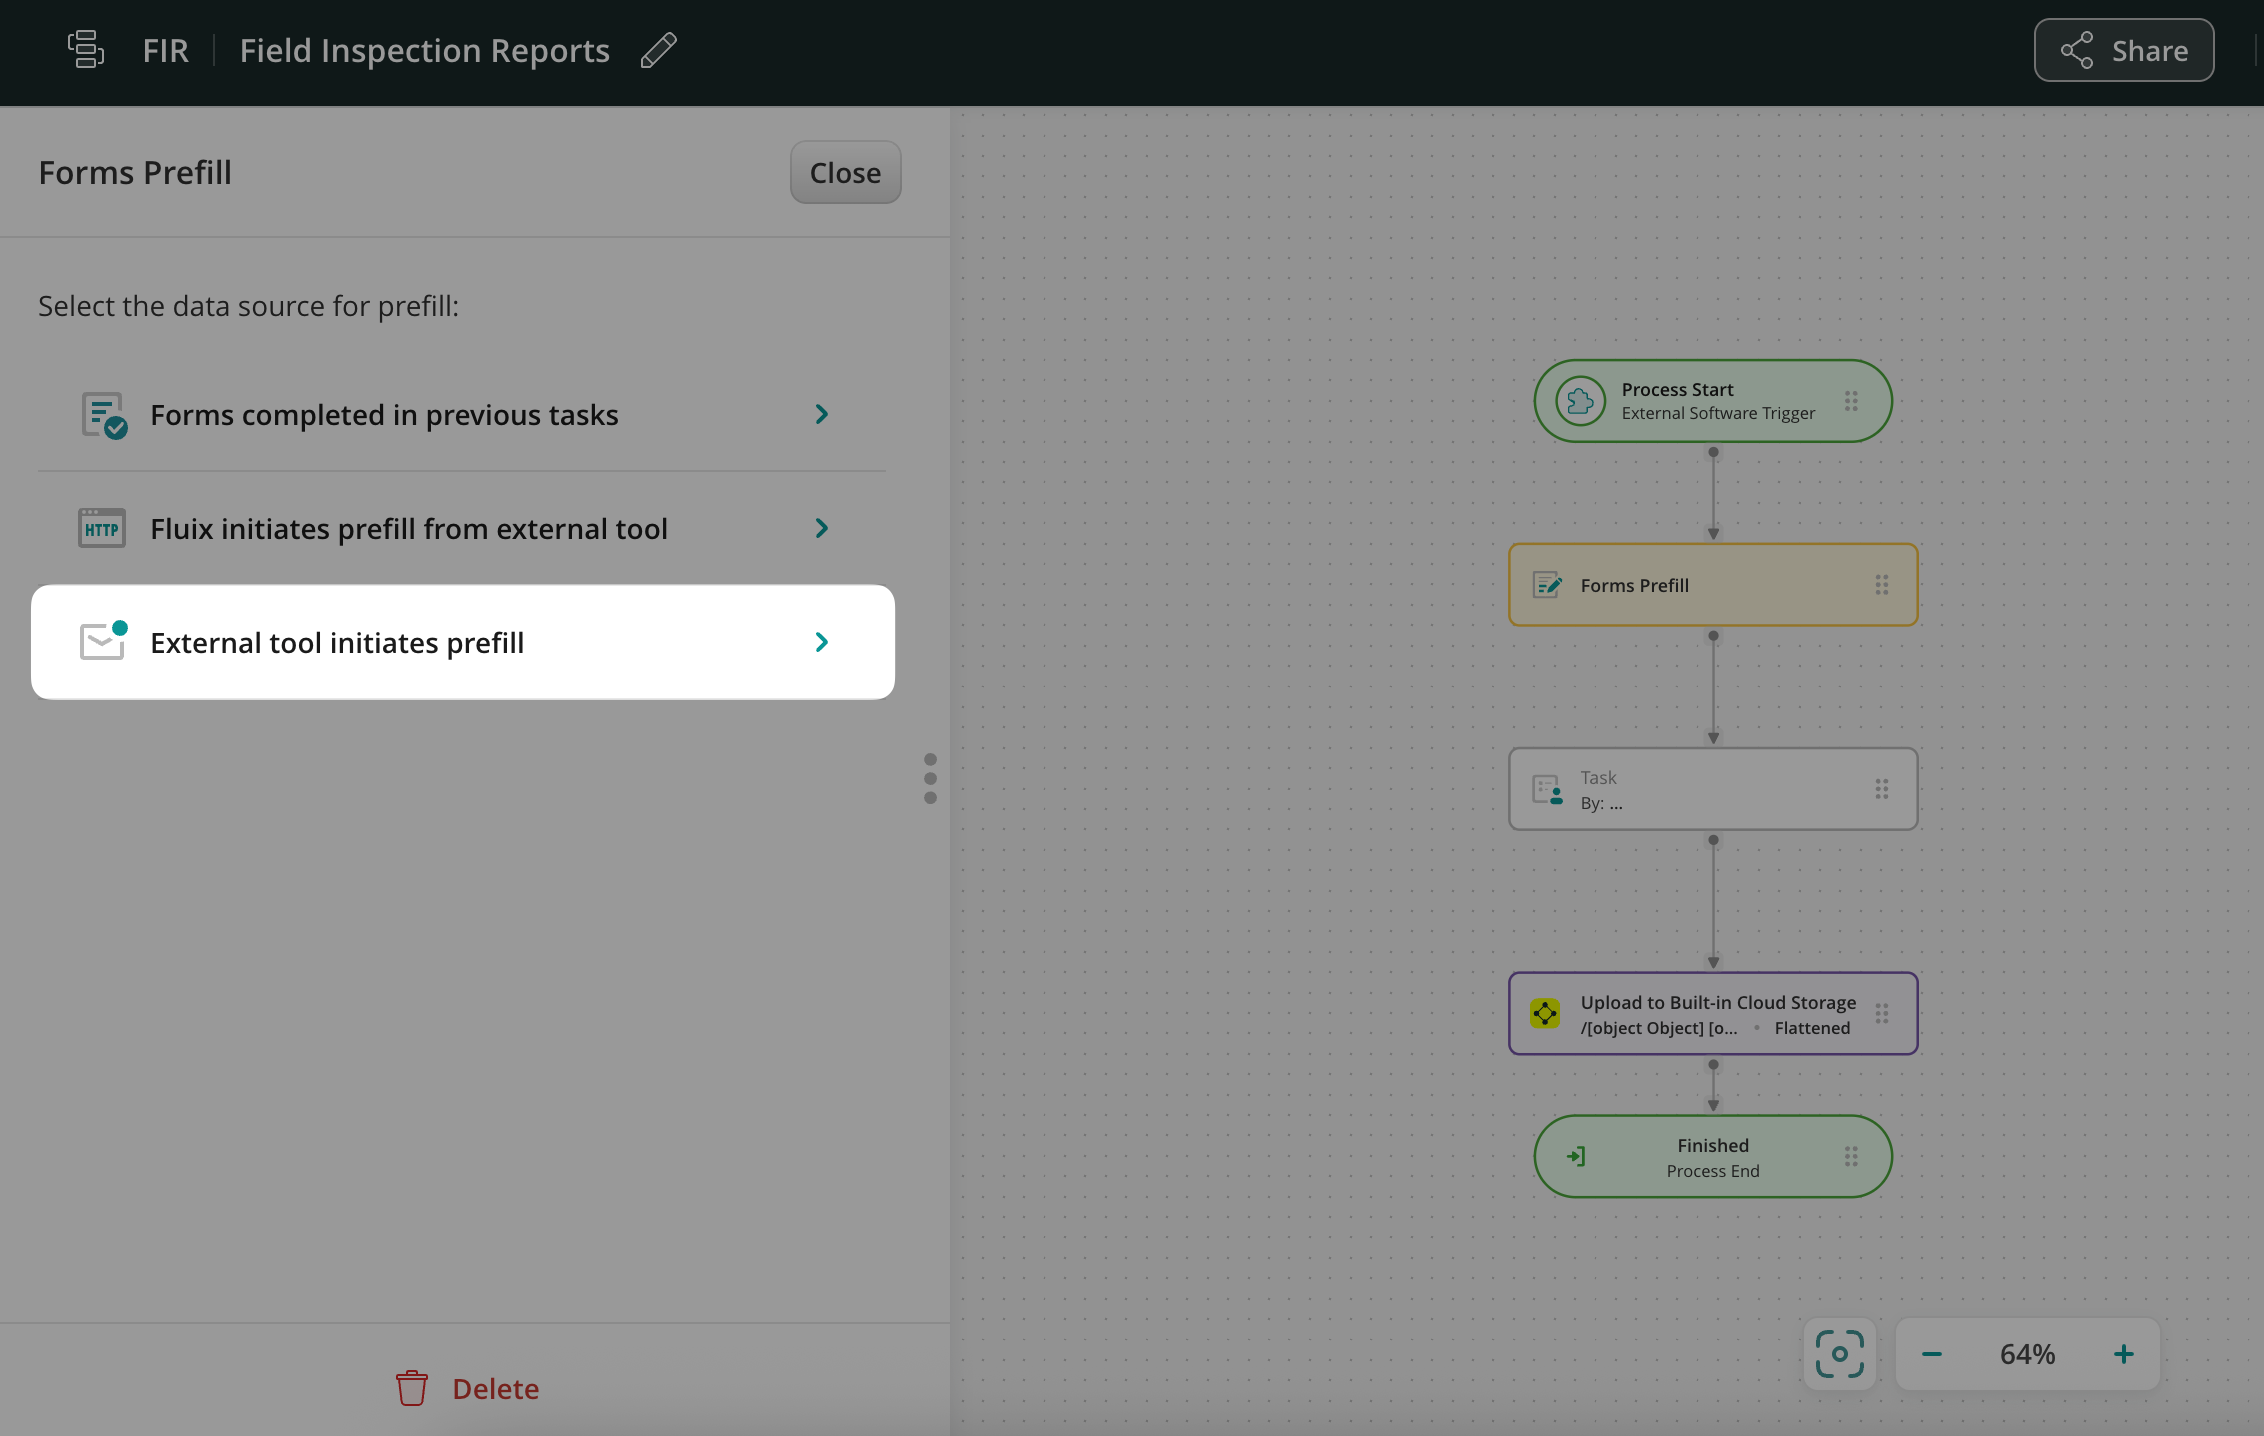Click the Process Start cloud trigger icon
The height and width of the screenshot is (1436, 2264).
1580,401
